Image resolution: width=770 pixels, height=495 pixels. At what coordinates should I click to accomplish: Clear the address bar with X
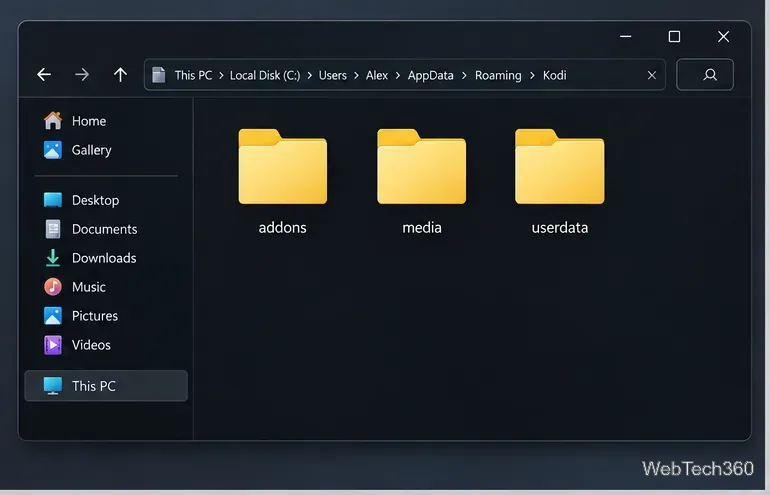(652, 75)
